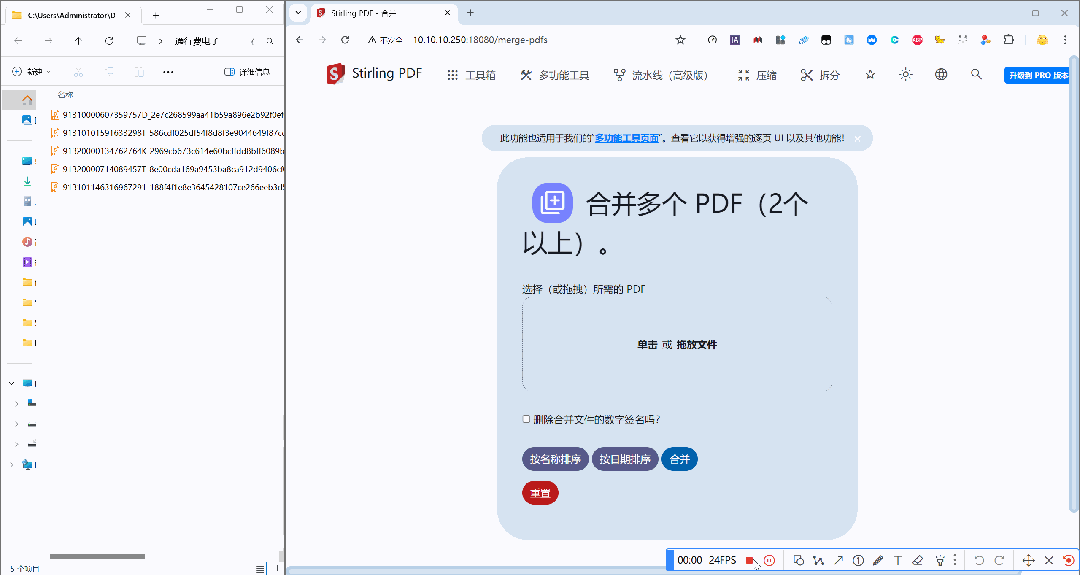
Task: Click the 按日期排序 button
Action: tap(625, 459)
